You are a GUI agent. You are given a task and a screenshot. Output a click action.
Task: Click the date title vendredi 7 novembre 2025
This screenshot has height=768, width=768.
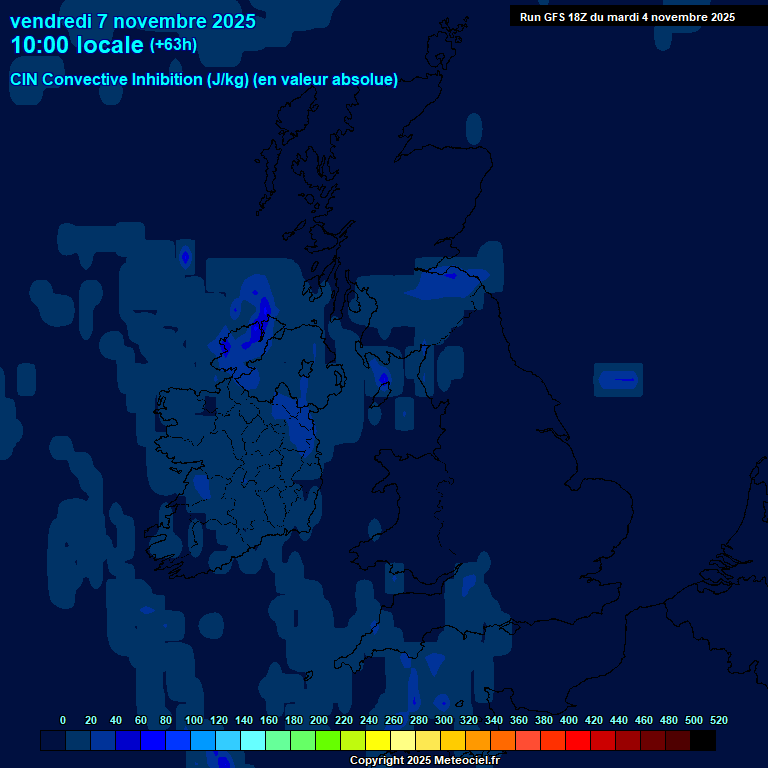coord(132,21)
